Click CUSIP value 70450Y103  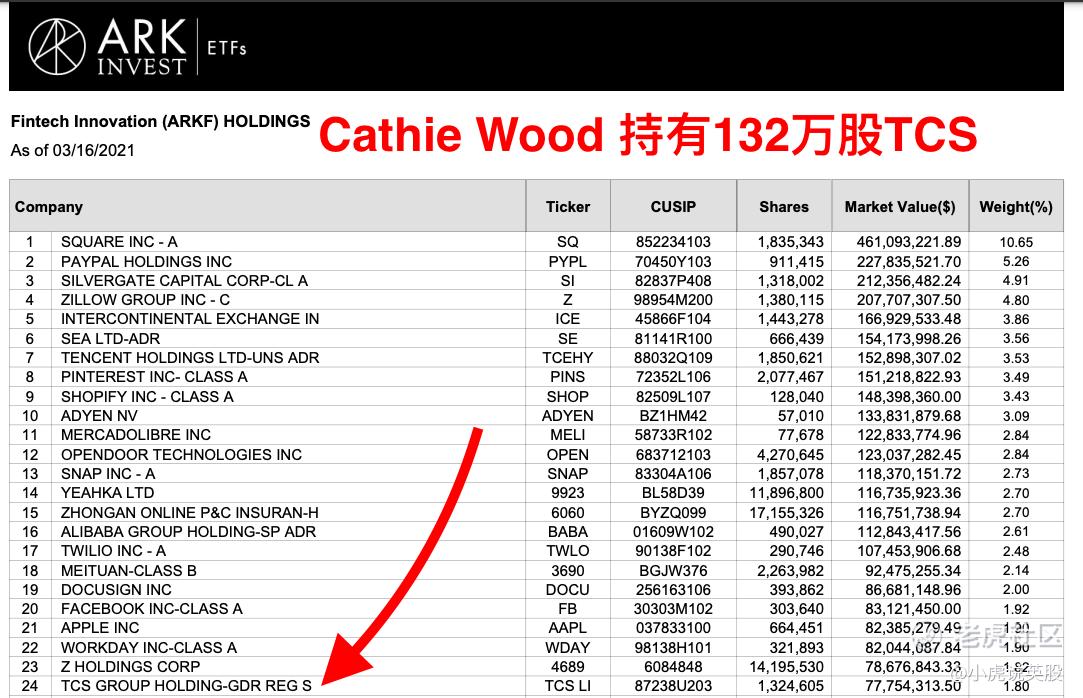(673, 261)
